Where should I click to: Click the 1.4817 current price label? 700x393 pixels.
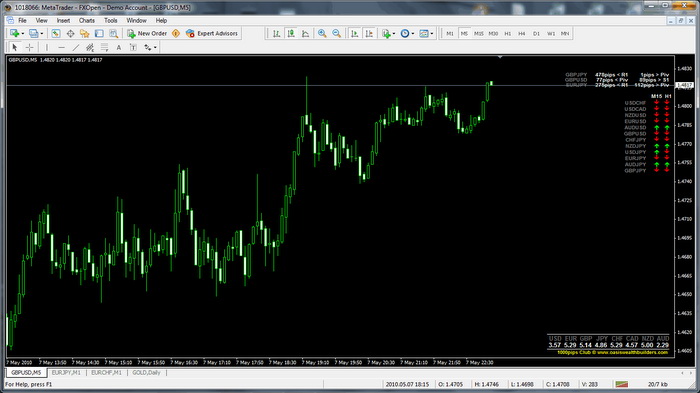point(684,85)
